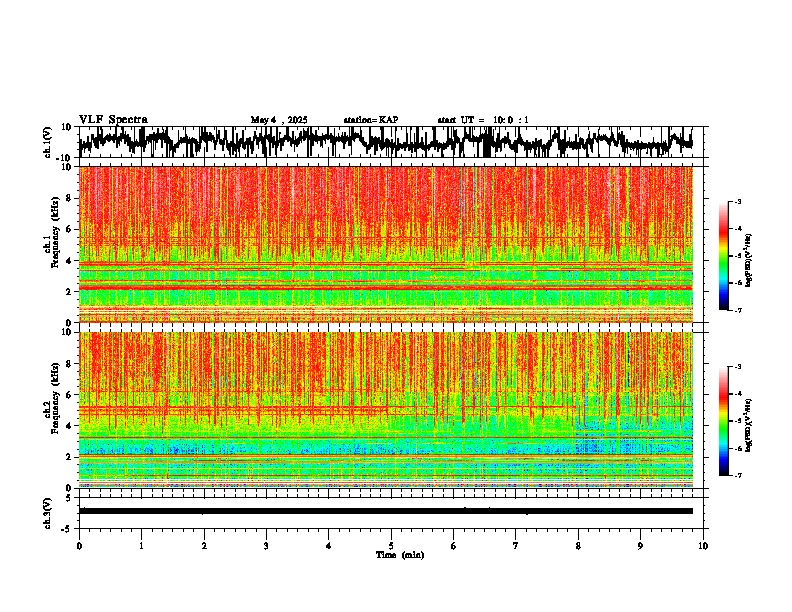This screenshot has width=792, height=612.
Task: Click the ch.1 voltage waveform panel
Action: pos(393,142)
